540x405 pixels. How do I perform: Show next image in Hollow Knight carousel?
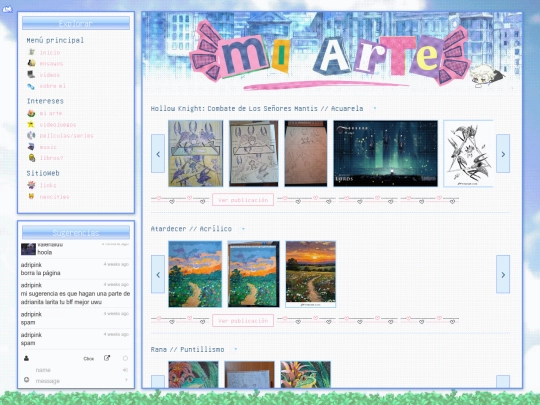503,154
